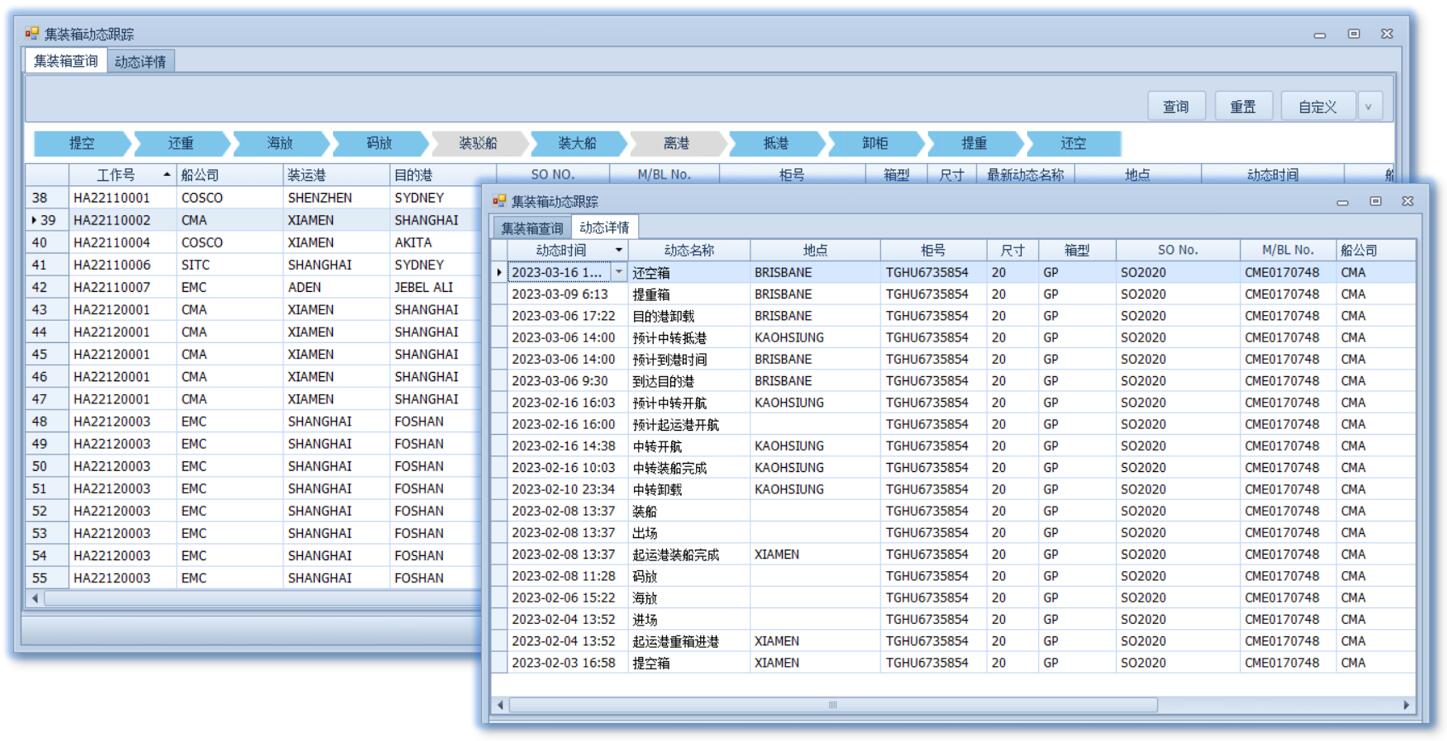The image size is (1447, 741).
Task: Click the left arrow of back window scrollbar
Action: coord(38,598)
